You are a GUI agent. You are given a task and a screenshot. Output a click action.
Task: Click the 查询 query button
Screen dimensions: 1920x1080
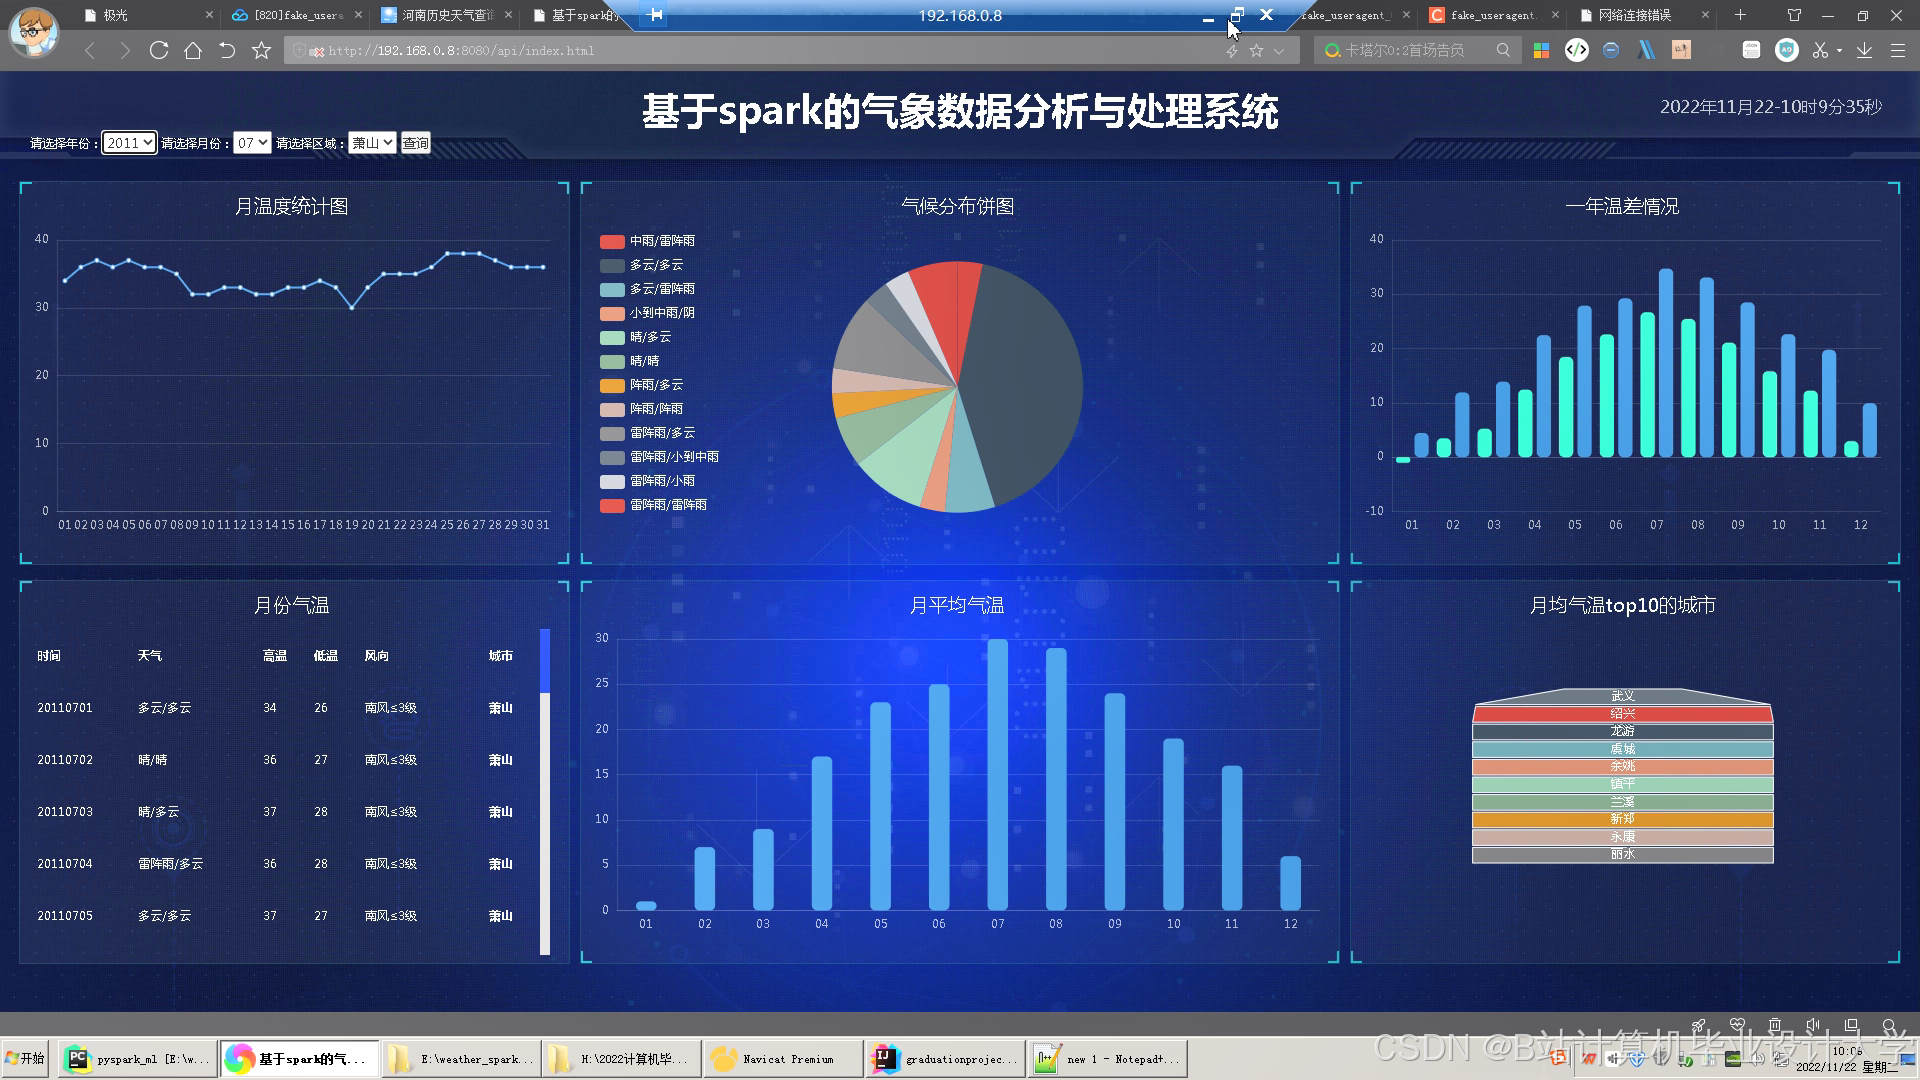[415, 143]
